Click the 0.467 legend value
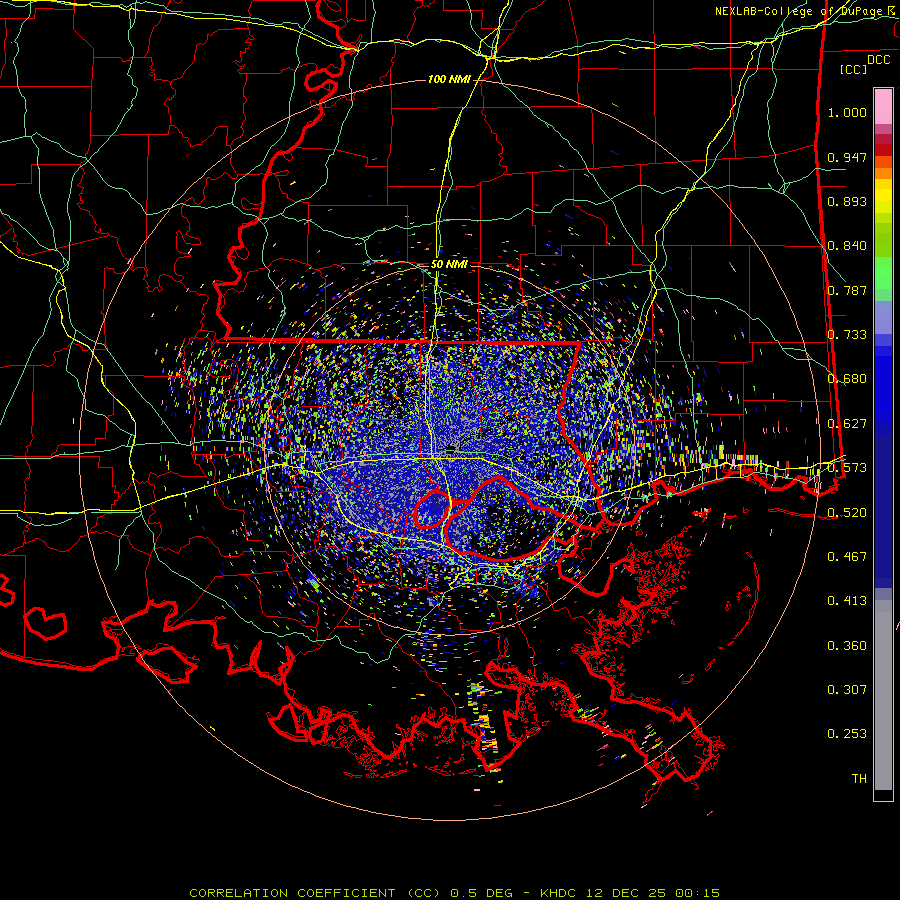Viewport: 900px width, 900px height. pyautogui.click(x=847, y=557)
